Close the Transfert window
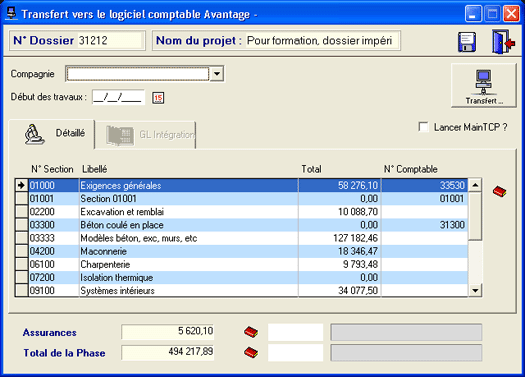This screenshot has height=377, width=525. [511, 14]
